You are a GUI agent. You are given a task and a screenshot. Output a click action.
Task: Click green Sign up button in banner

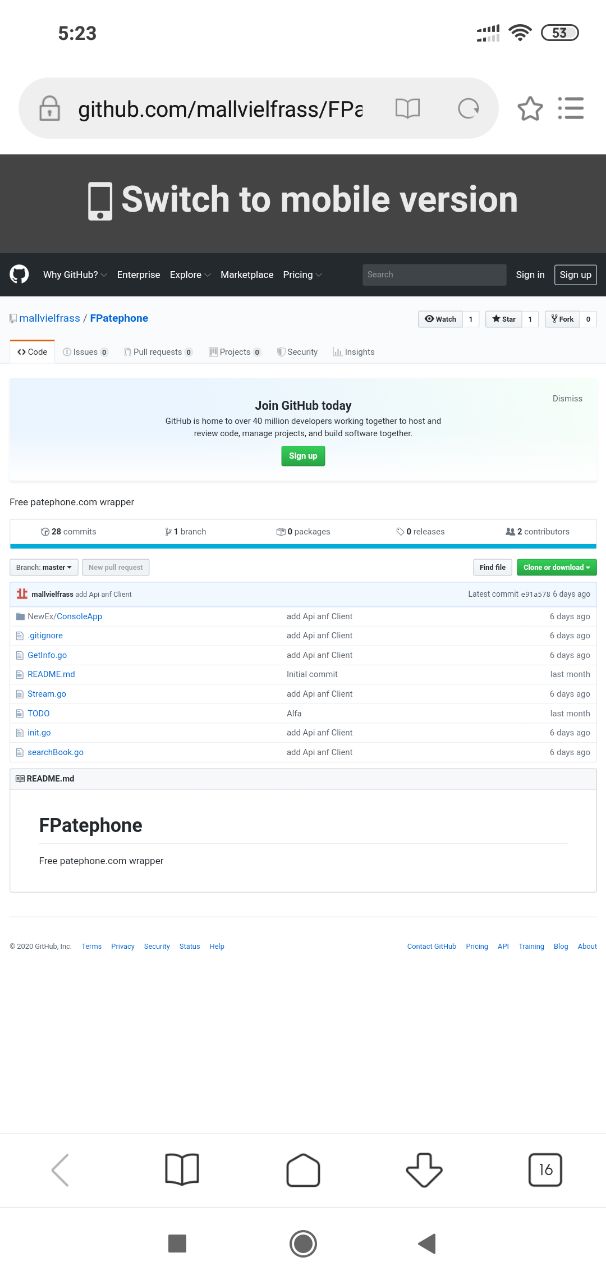pyautogui.click(x=303, y=456)
